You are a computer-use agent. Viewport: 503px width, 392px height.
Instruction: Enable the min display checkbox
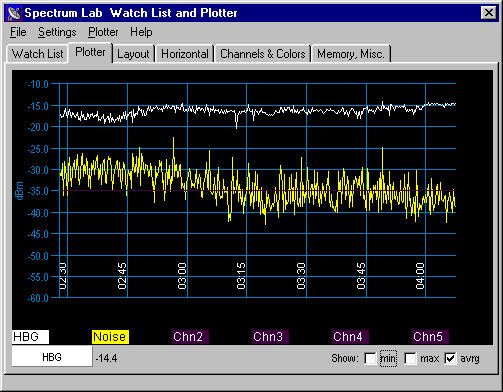click(x=370, y=359)
